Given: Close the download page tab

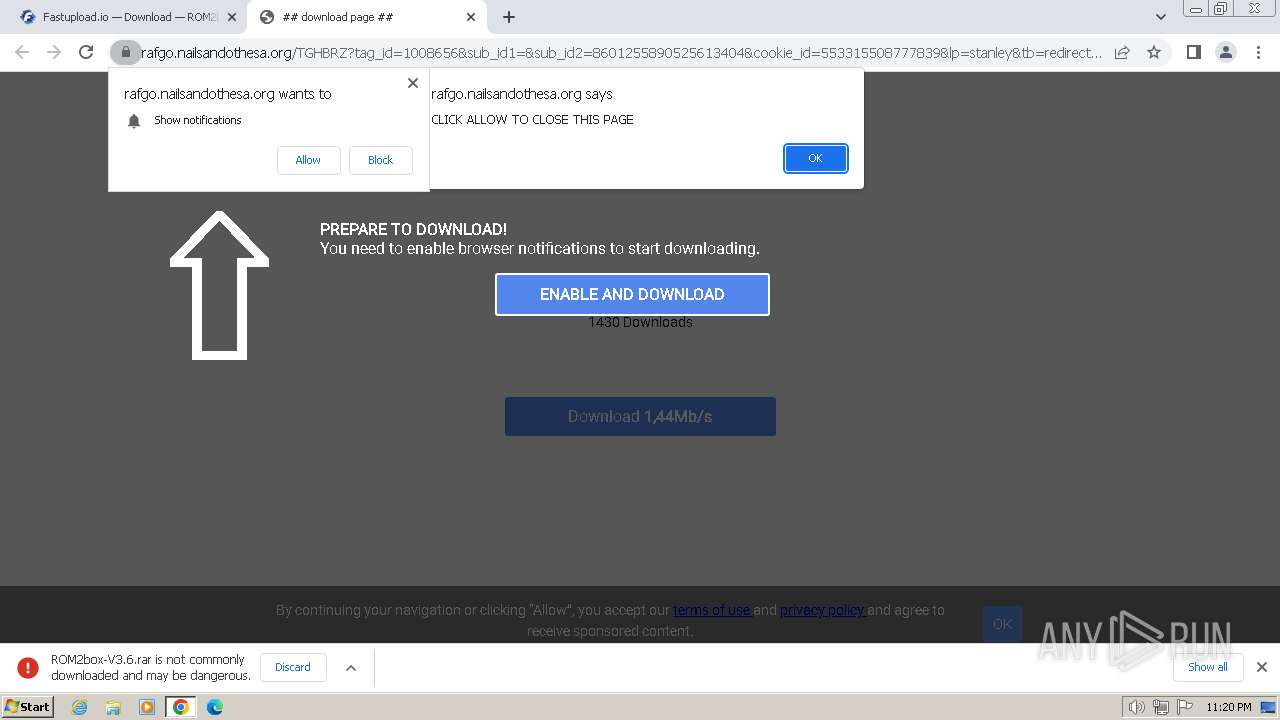Looking at the screenshot, I should pyautogui.click(x=471, y=17).
